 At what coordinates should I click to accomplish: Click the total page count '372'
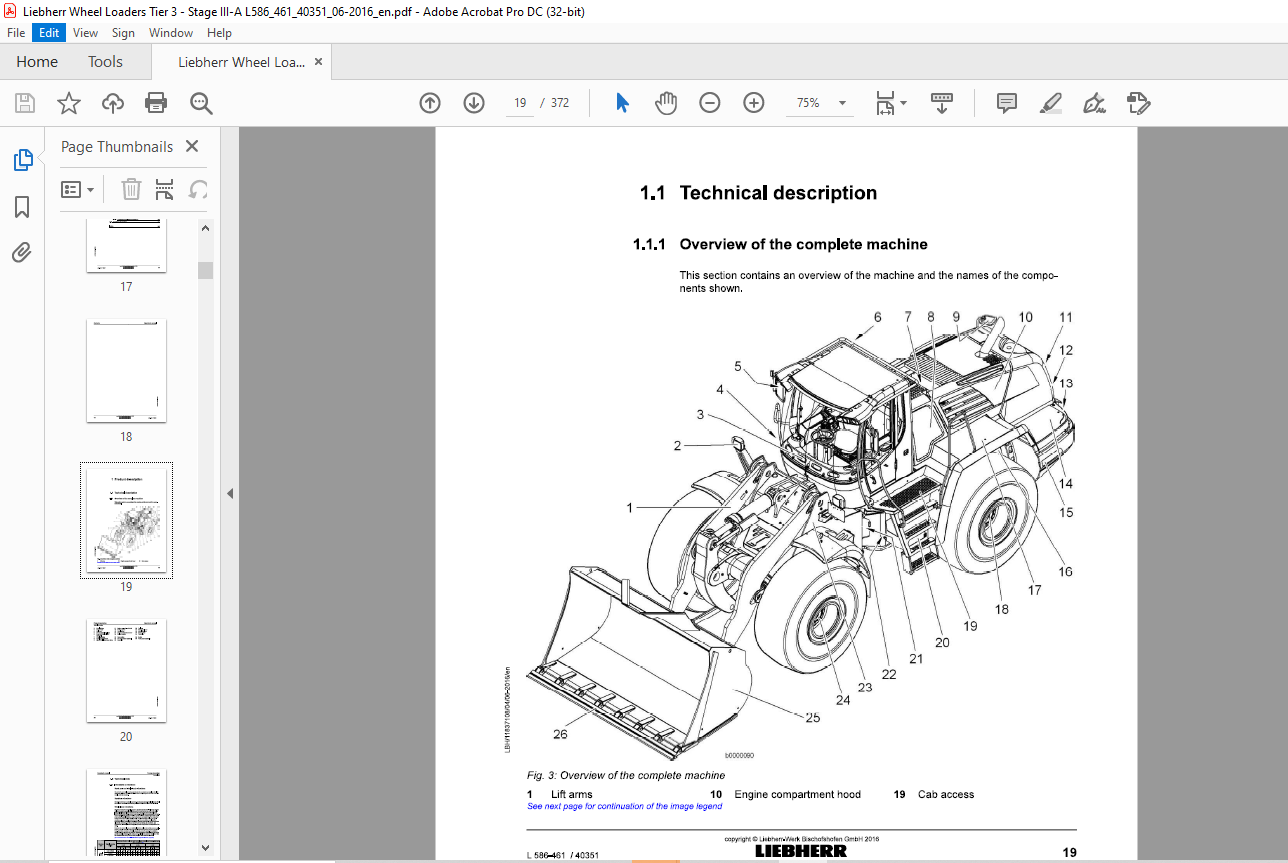(x=560, y=103)
